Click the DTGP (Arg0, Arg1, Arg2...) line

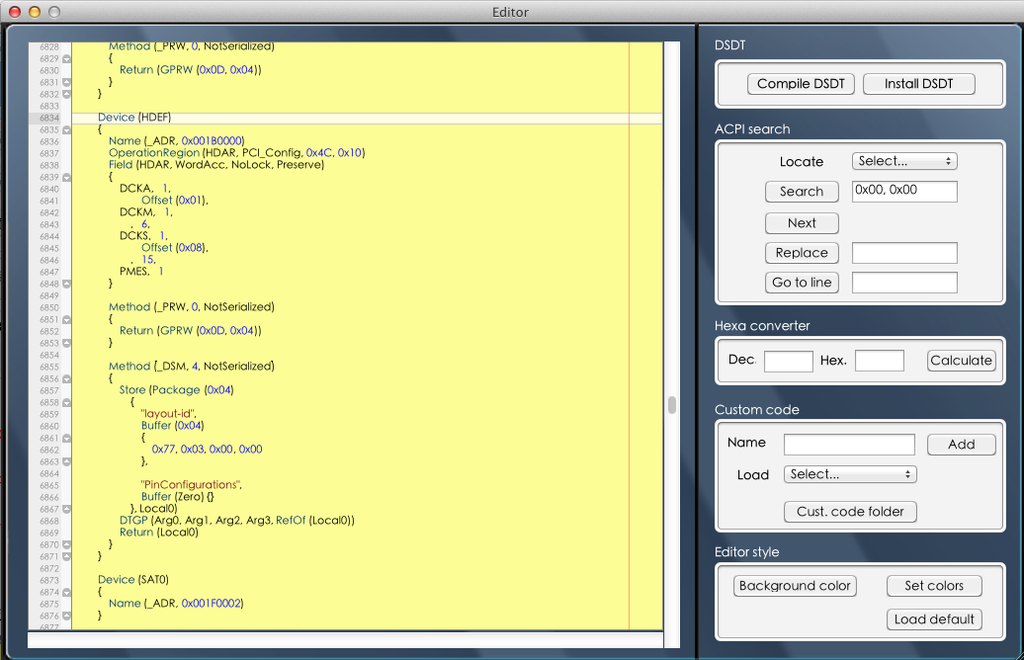237,520
